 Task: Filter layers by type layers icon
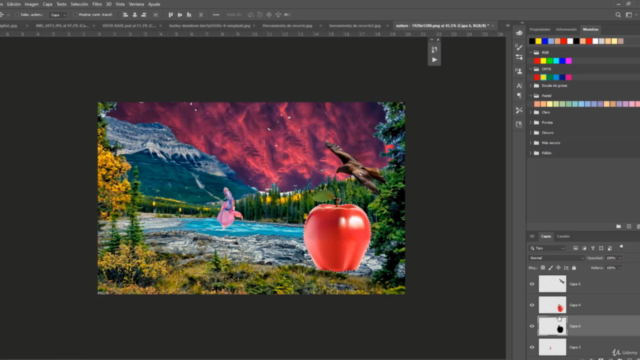tap(593, 248)
